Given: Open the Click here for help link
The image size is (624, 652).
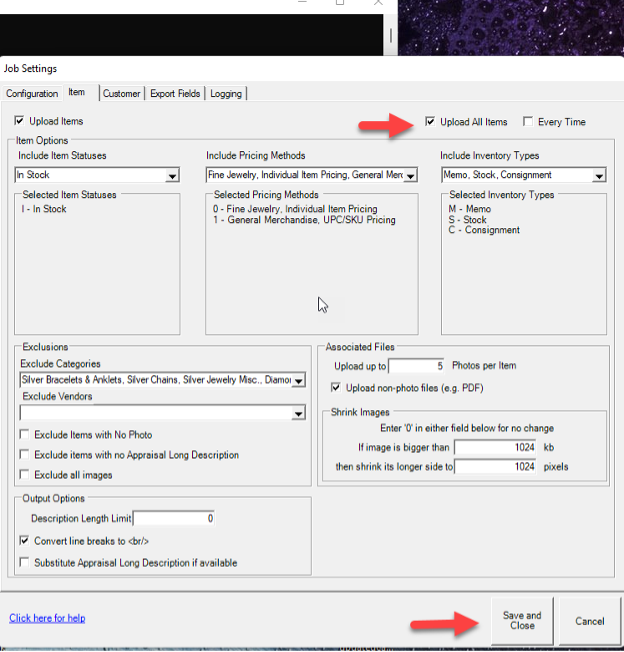Looking at the screenshot, I should 47,618.
